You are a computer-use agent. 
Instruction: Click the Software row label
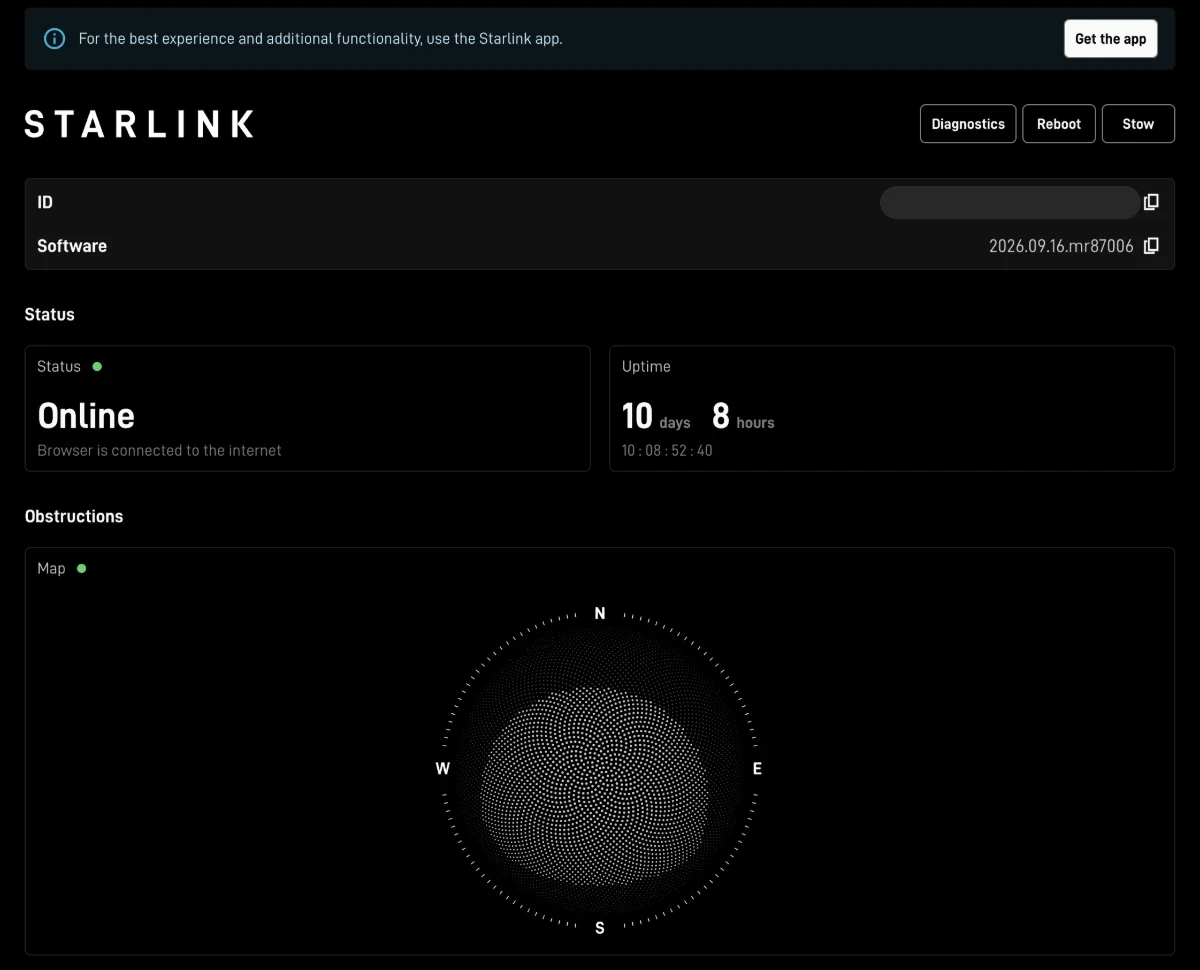[72, 246]
